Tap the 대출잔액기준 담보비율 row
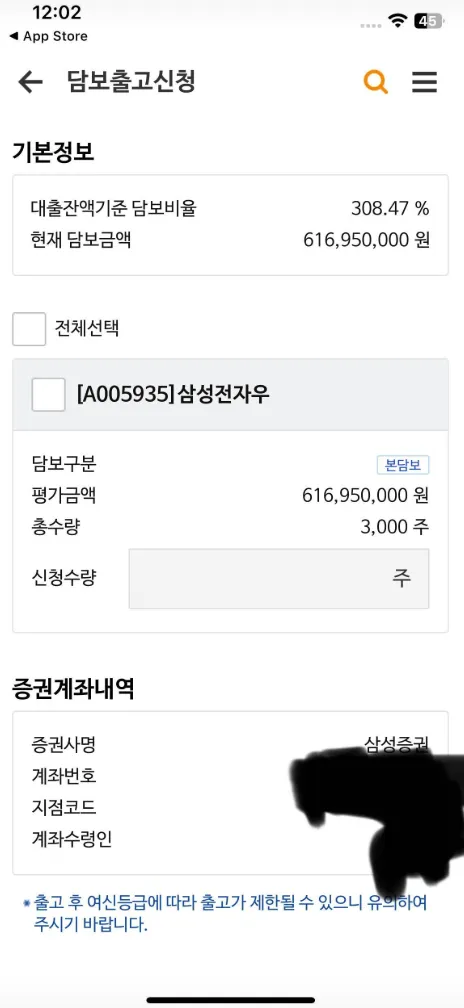The image size is (464, 1008). click(231, 208)
